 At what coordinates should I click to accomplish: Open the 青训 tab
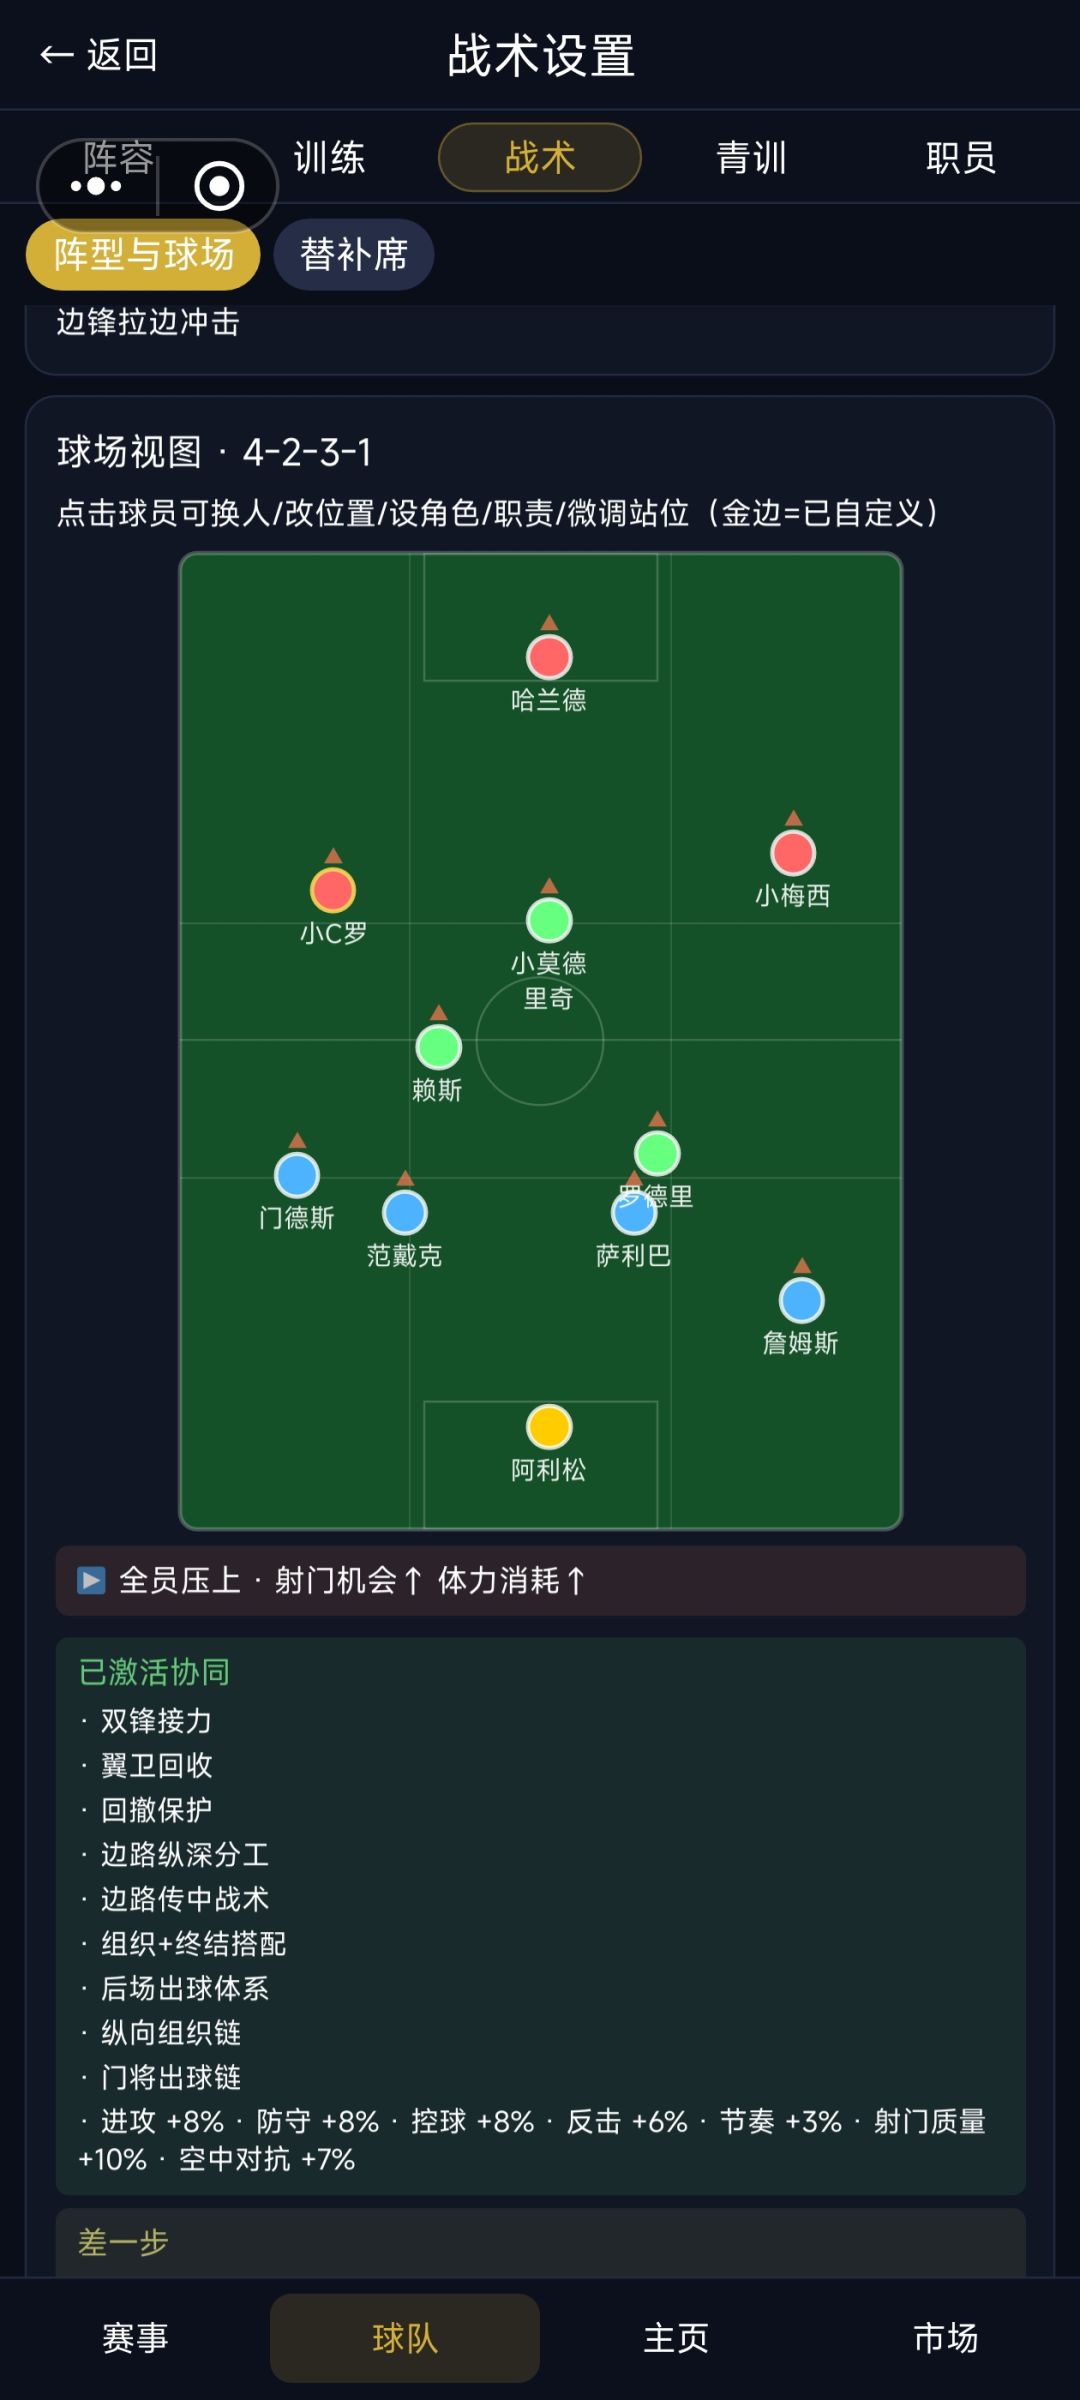(x=751, y=158)
